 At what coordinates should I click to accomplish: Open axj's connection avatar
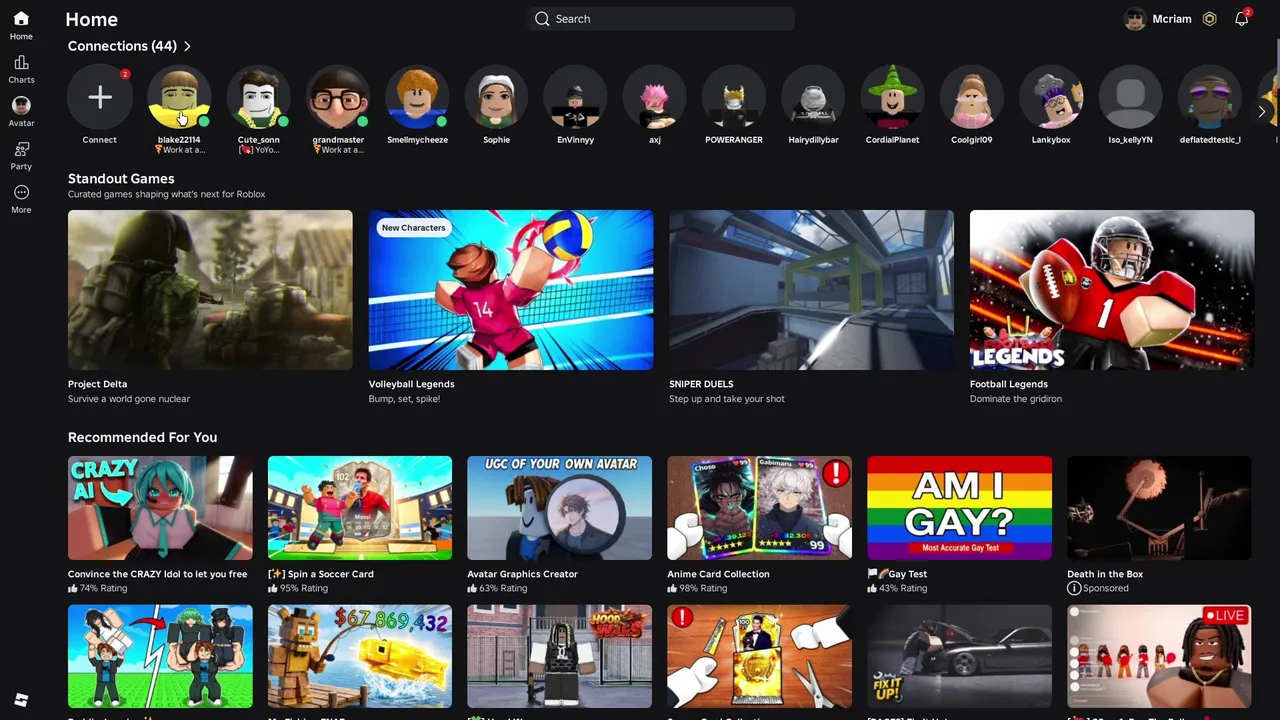click(x=655, y=97)
